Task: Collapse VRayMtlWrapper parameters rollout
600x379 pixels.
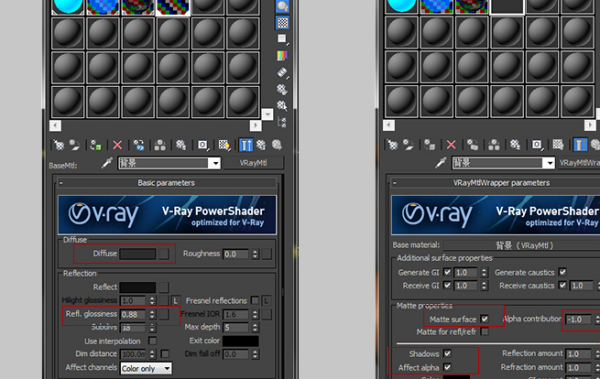Action: pyautogui.click(x=495, y=183)
